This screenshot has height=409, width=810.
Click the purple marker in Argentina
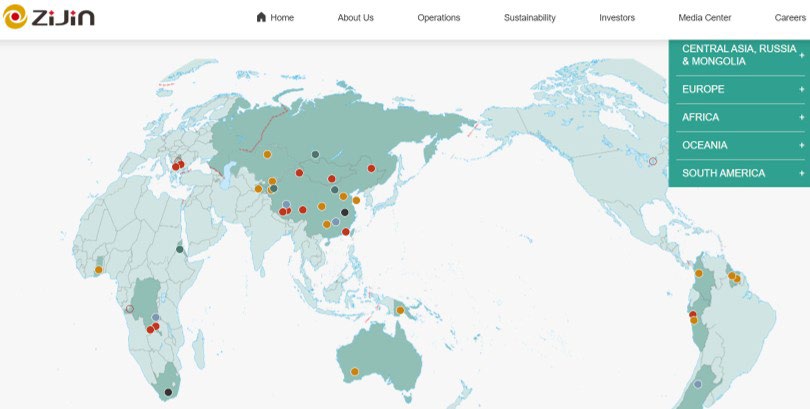click(698, 384)
